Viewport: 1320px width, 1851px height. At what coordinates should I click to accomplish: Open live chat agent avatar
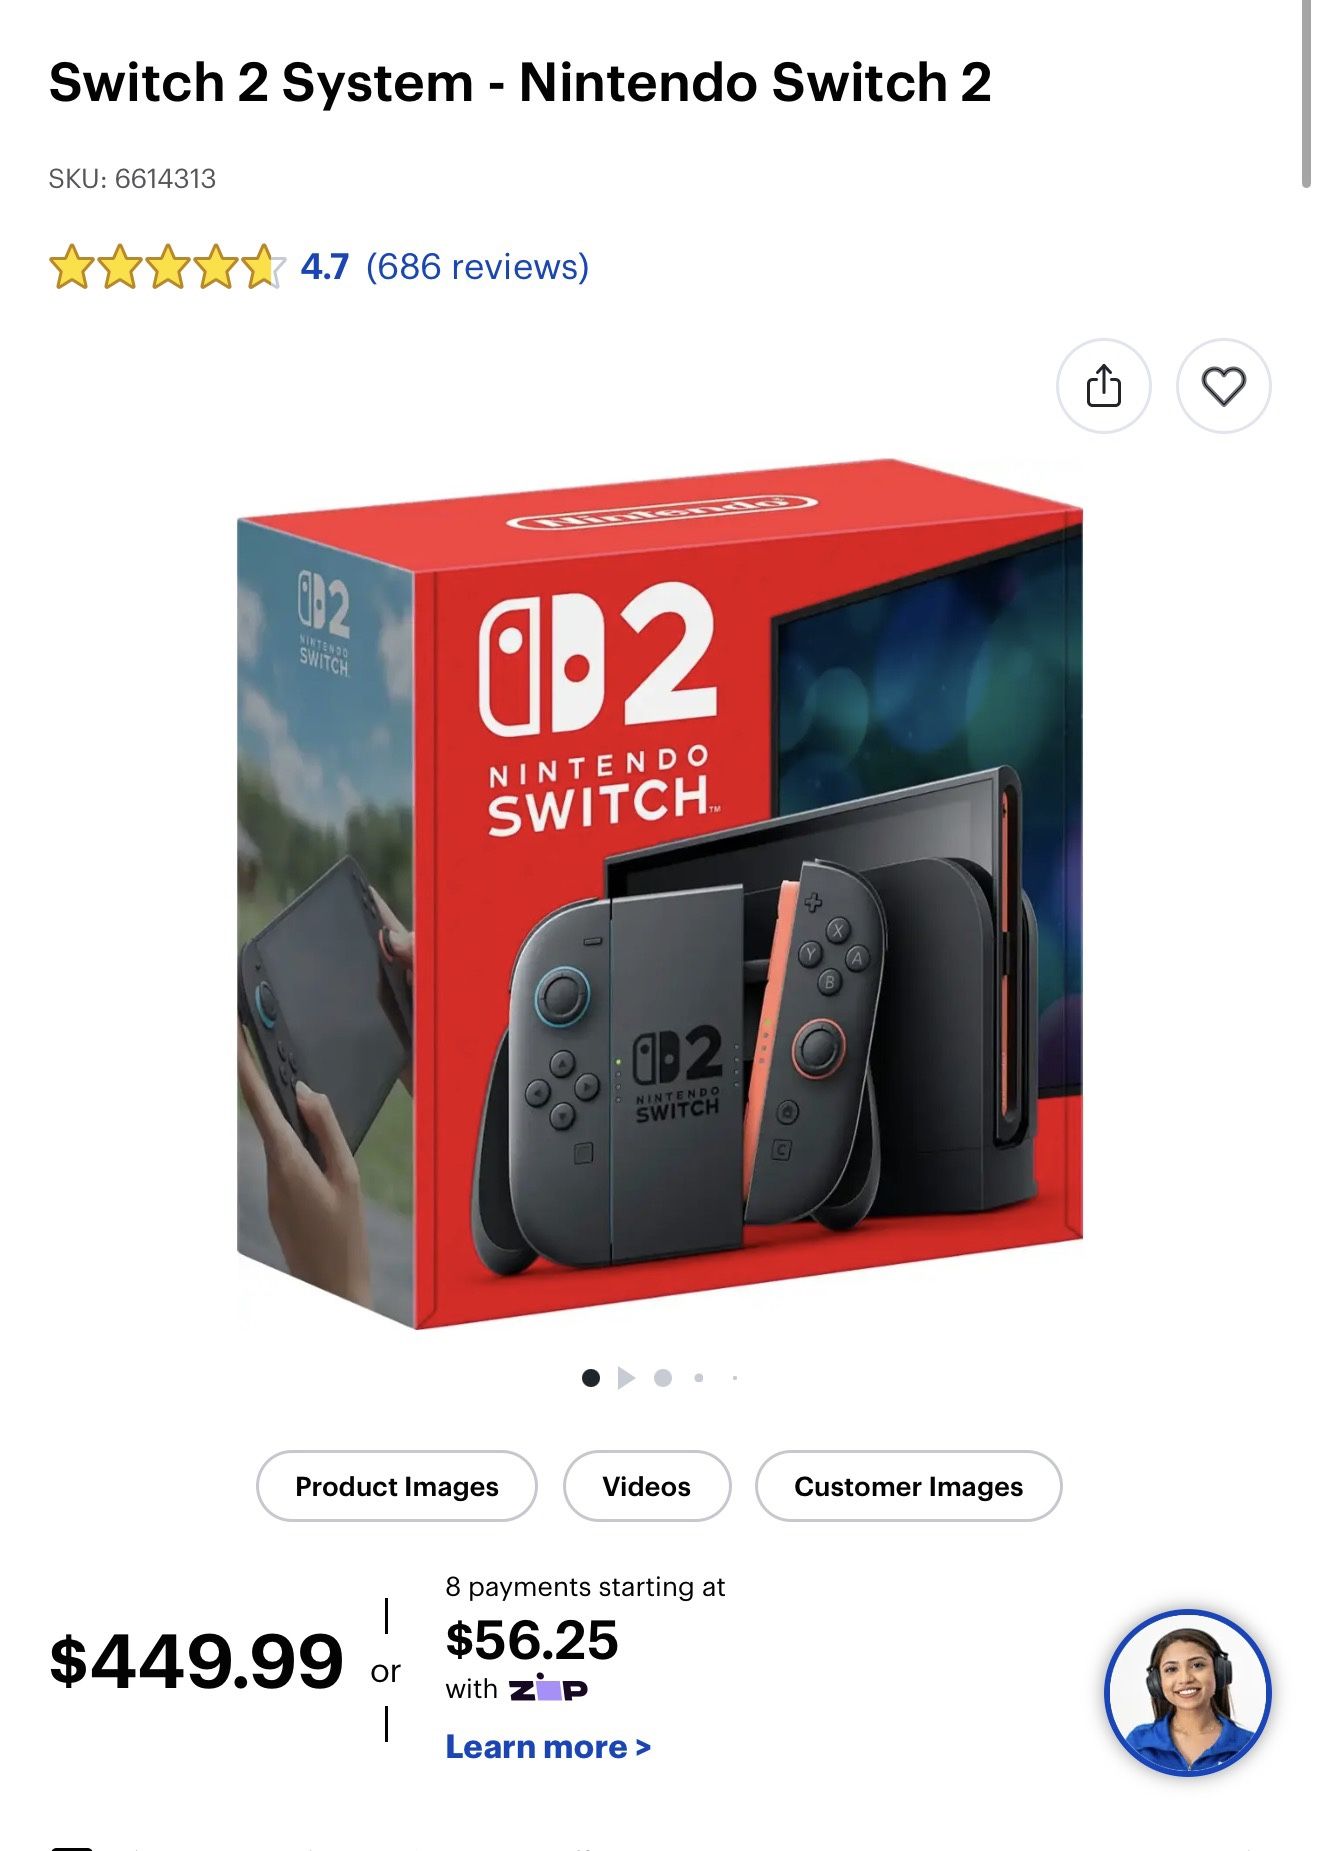1187,1692
